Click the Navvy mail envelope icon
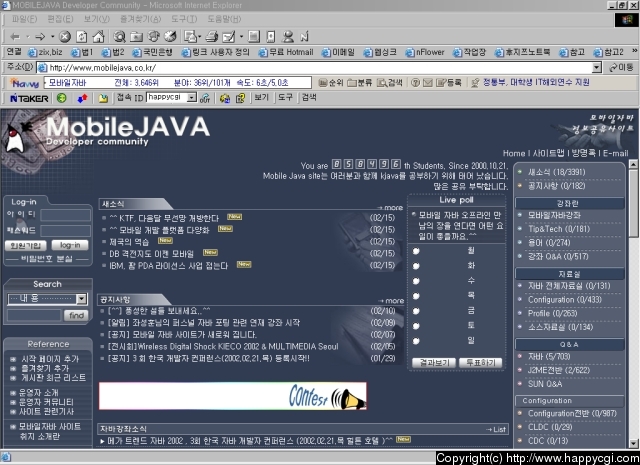The width and height of the screenshot is (640, 465). tap(427, 83)
